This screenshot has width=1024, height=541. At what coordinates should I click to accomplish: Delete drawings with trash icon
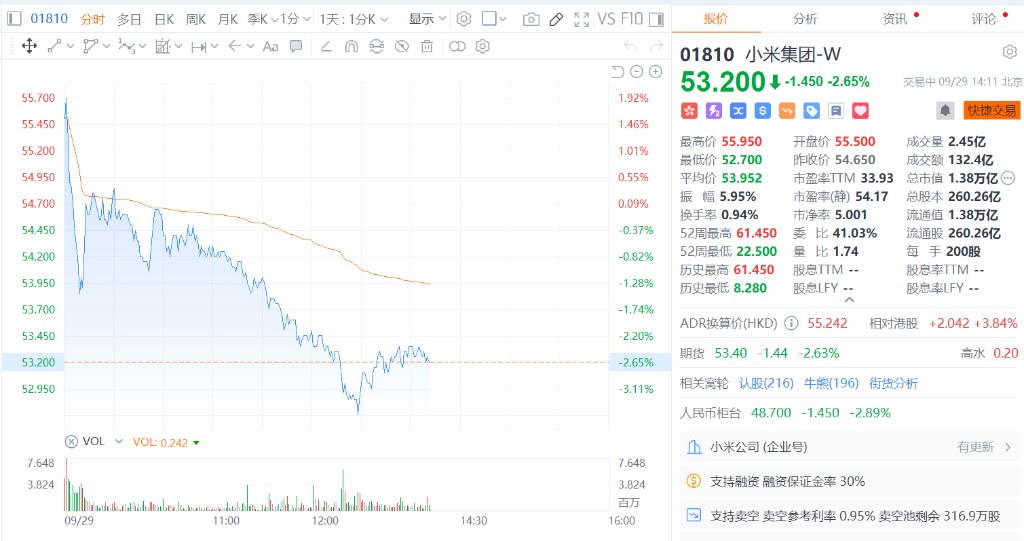click(x=426, y=46)
